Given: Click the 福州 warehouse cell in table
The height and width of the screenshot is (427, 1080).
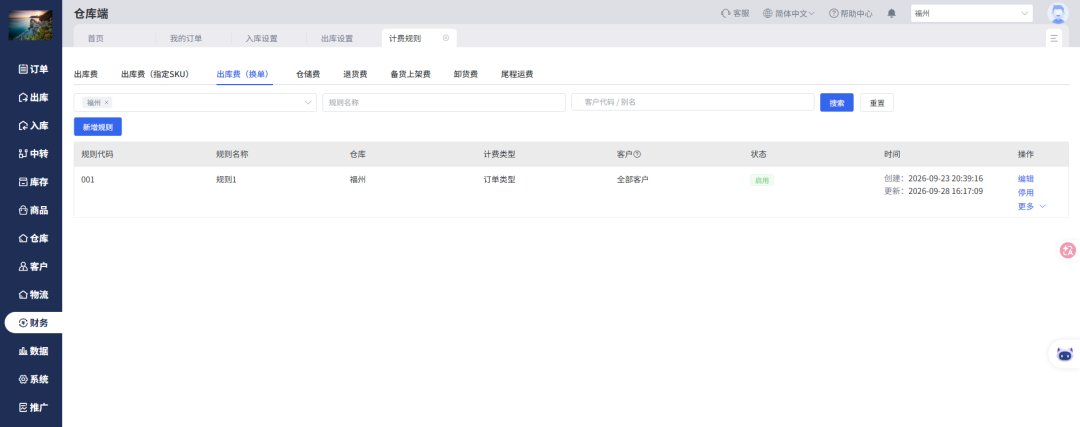Looking at the screenshot, I should pyautogui.click(x=357, y=180).
